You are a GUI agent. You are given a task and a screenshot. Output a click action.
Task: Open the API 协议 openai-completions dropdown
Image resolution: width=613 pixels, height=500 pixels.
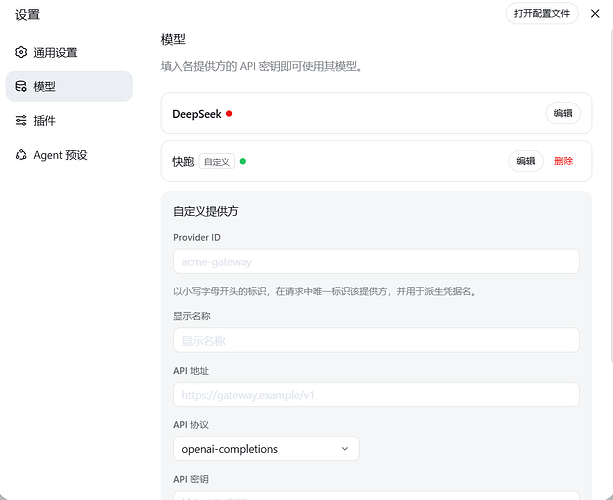[x=266, y=449]
